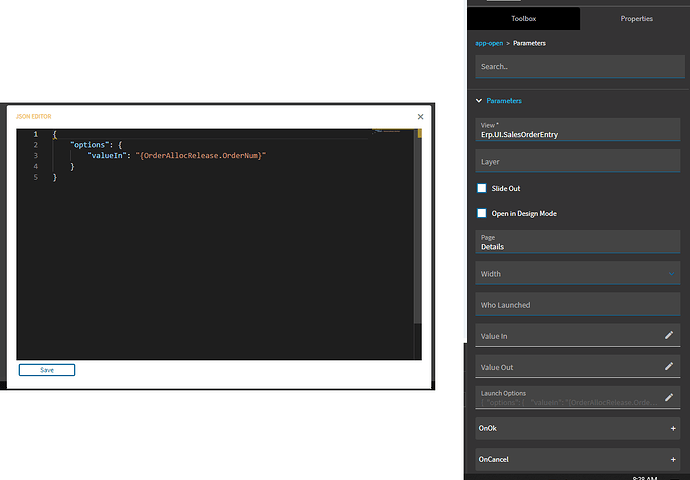Click the "valueIn" key in line 3
Viewport: 690px width, 480px height.
click(x=107, y=156)
